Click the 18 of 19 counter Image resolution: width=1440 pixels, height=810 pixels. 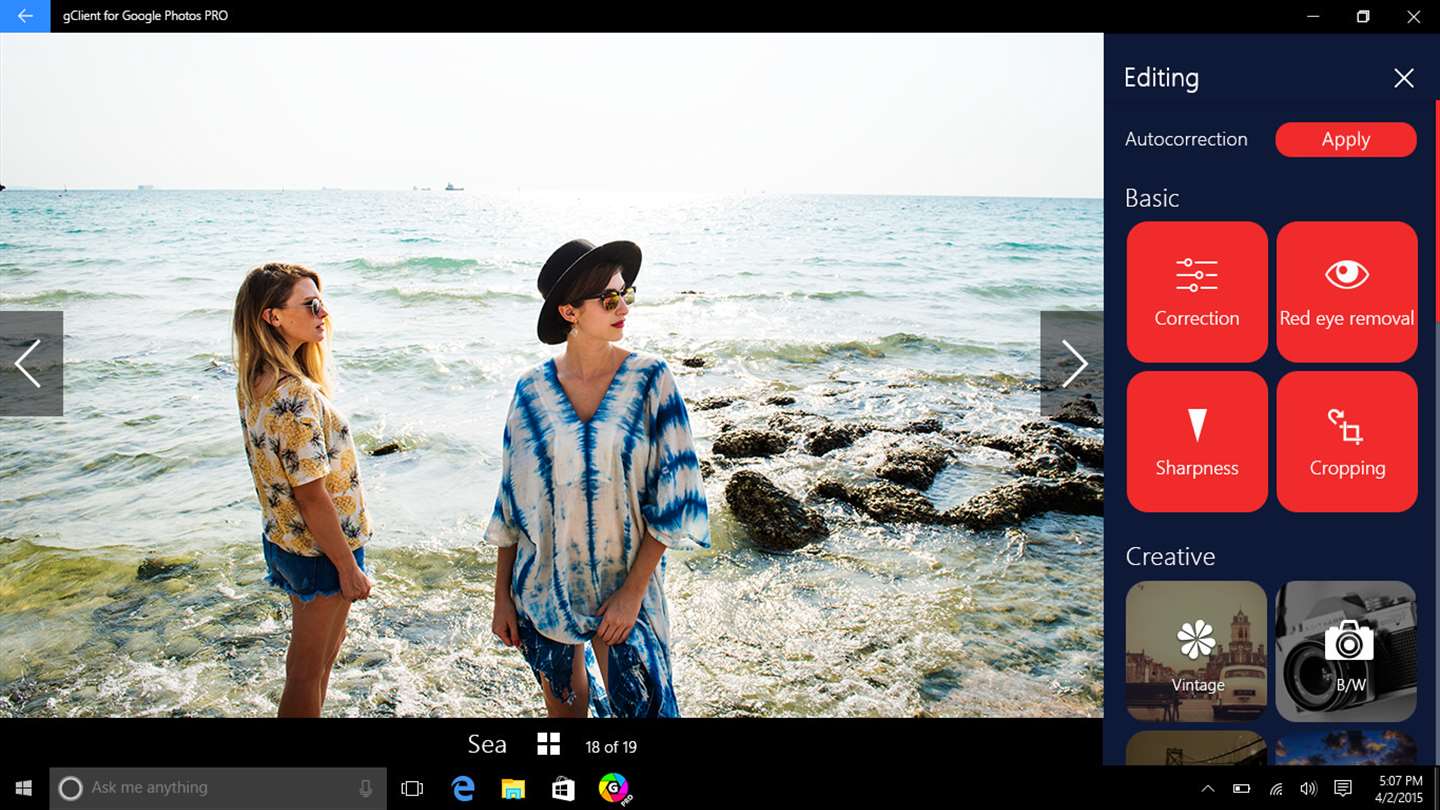tap(611, 747)
